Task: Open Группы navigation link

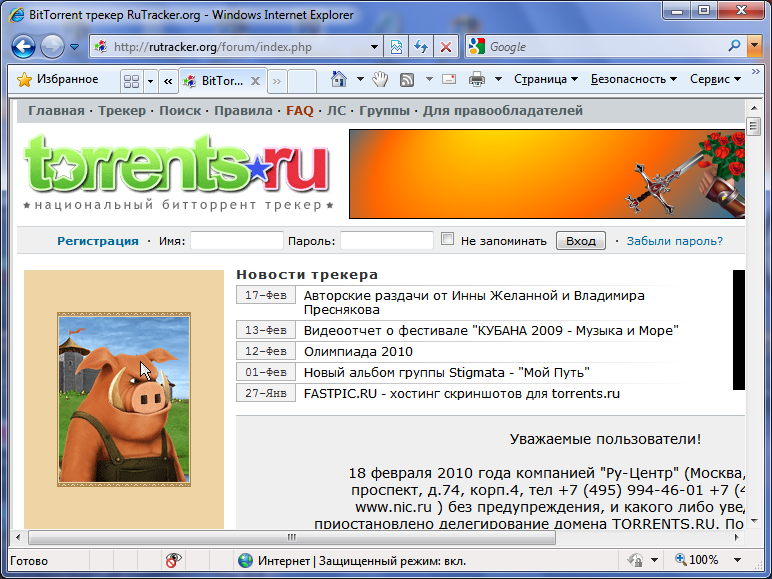Action: (384, 110)
